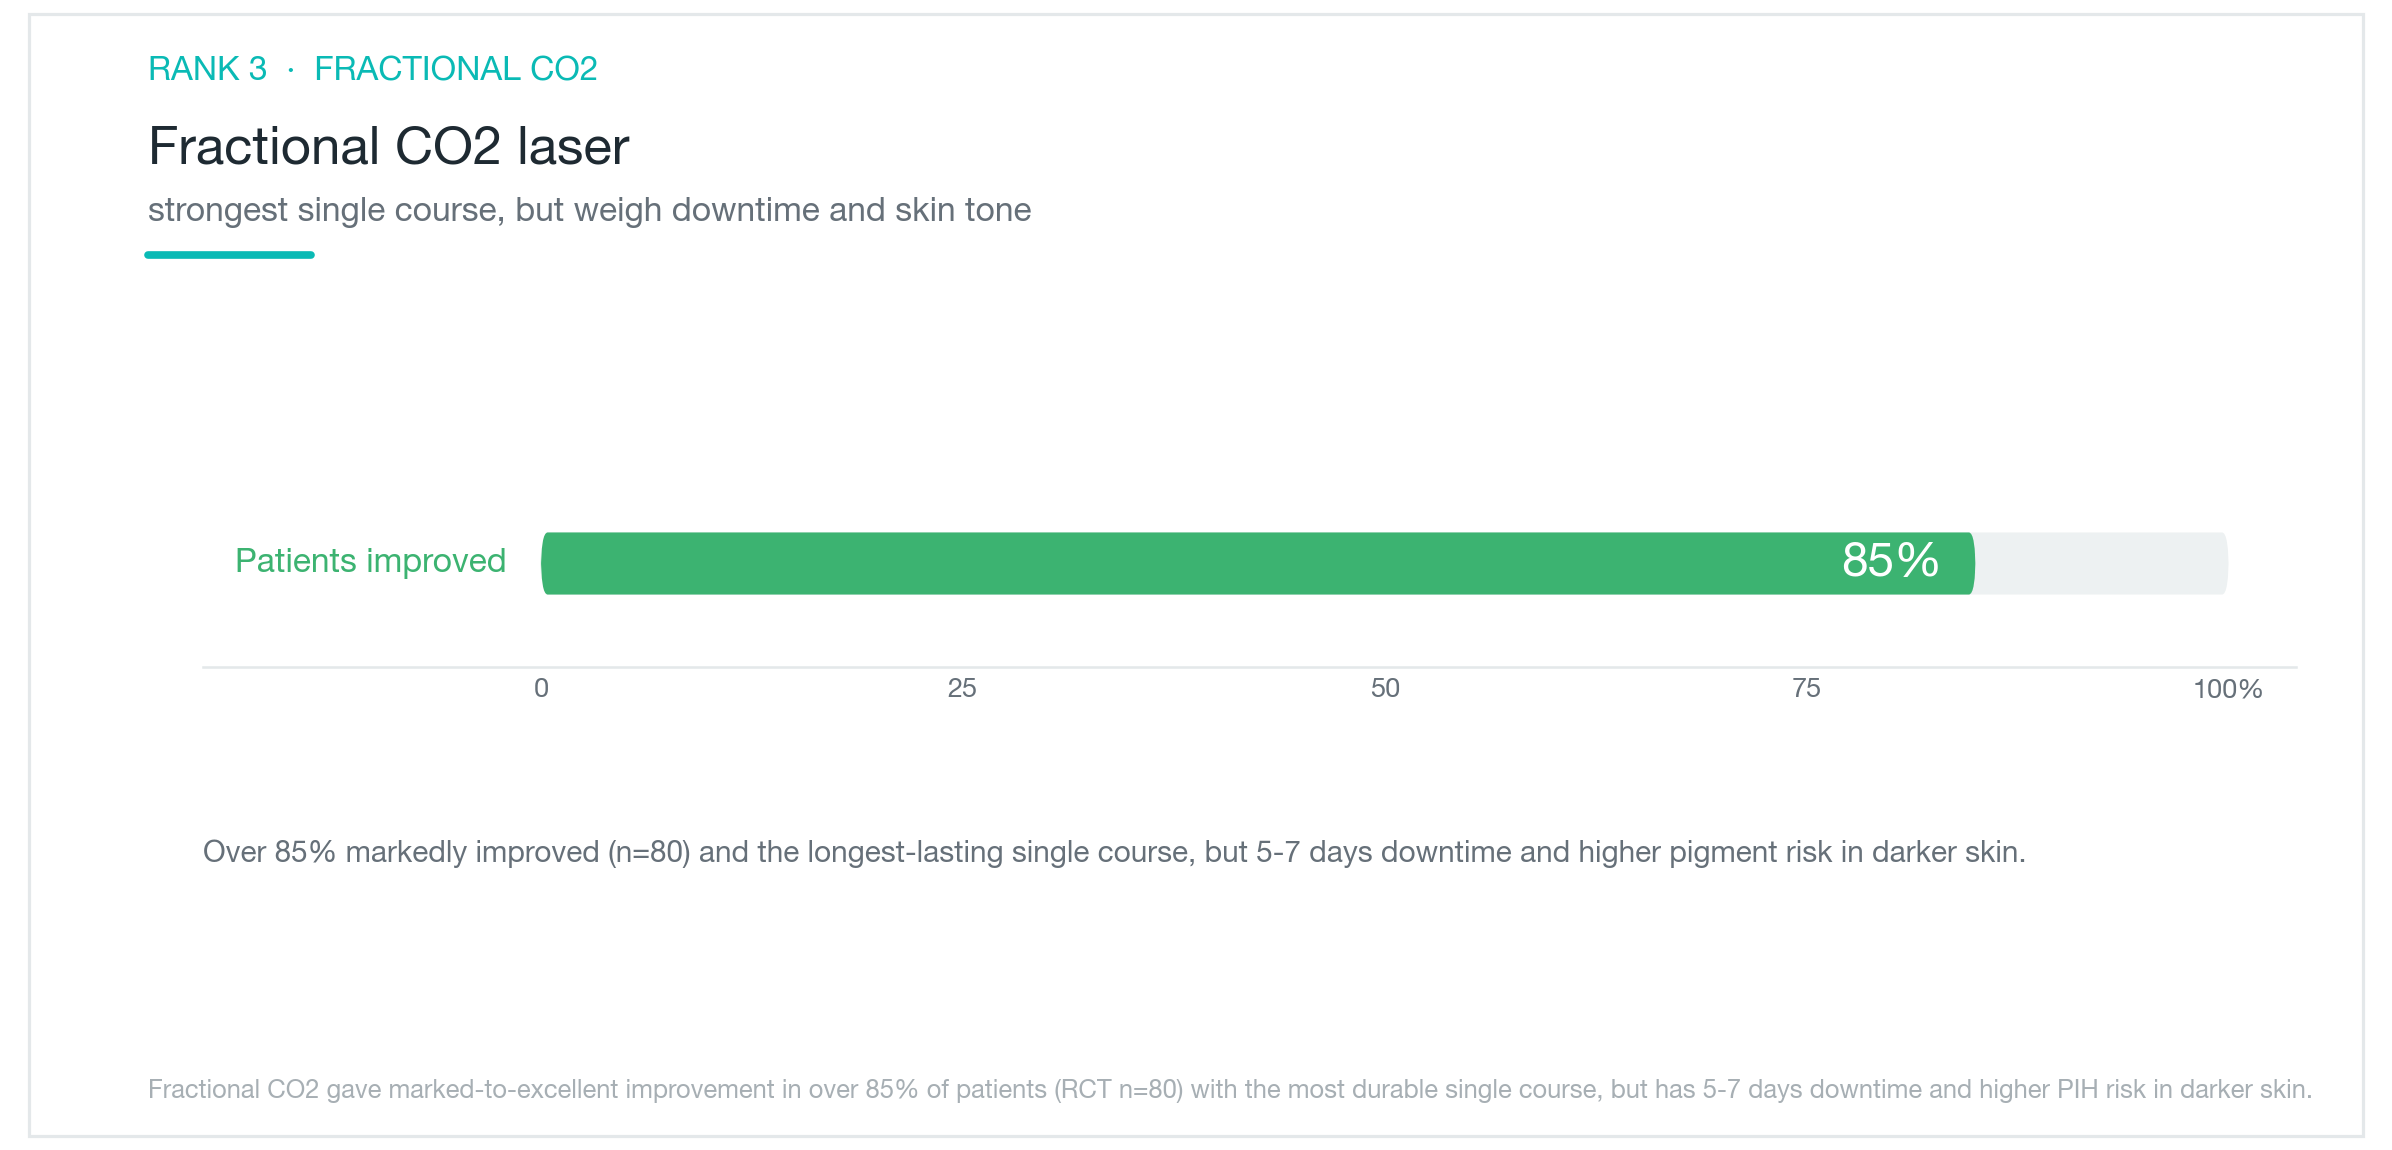Screen dimensions: 2392x1150
Task: Click the 85% value inside the bar
Action: pos(1890,560)
